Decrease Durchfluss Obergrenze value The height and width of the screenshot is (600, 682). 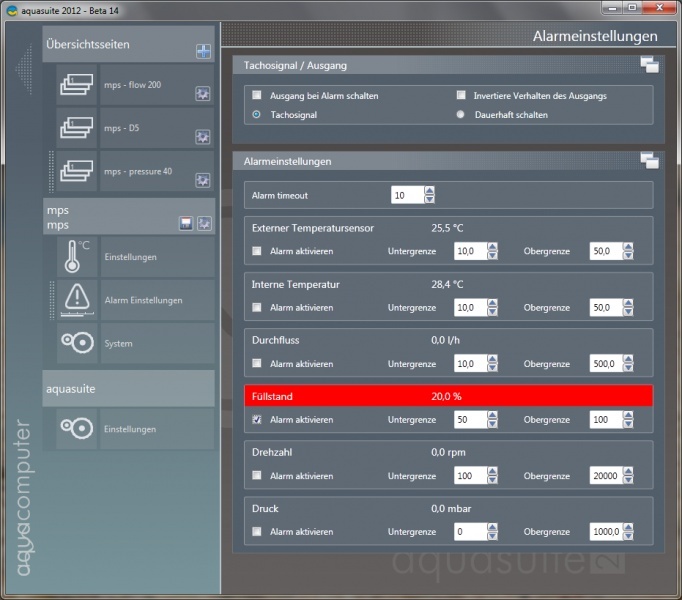pos(628,368)
